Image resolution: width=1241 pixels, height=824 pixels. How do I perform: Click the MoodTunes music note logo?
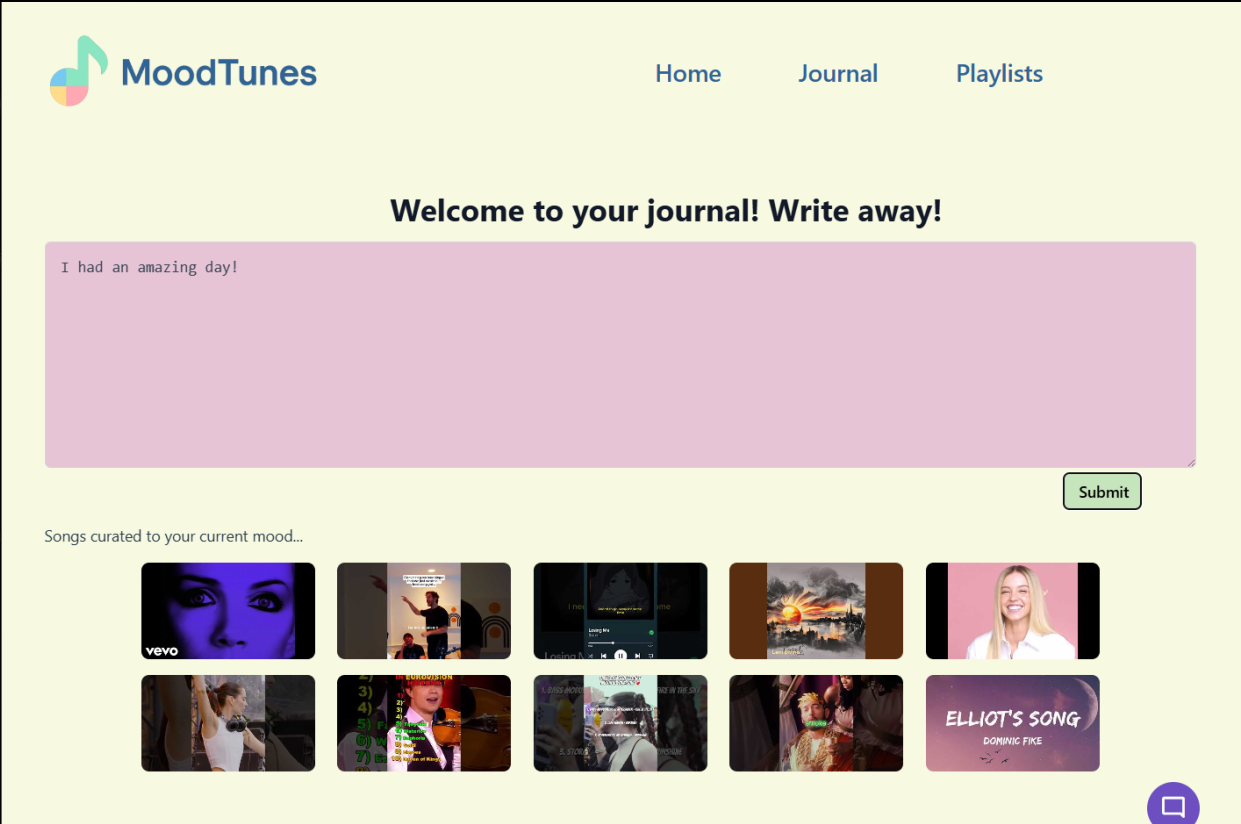79,71
